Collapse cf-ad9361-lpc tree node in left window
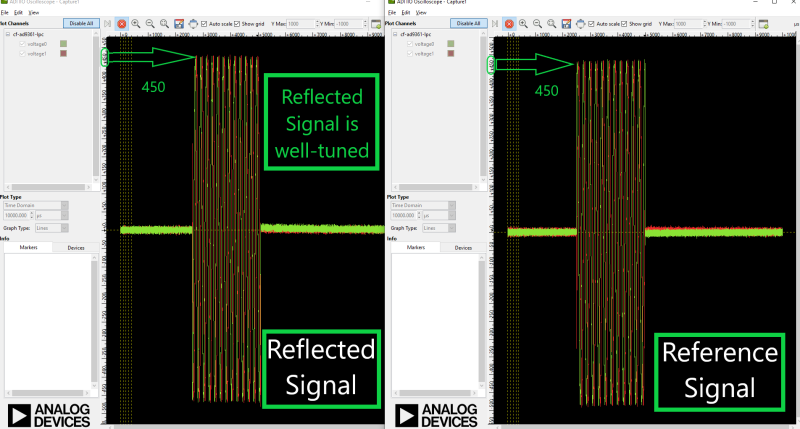The height and width of the screenshot is (429, 800). 7,34
